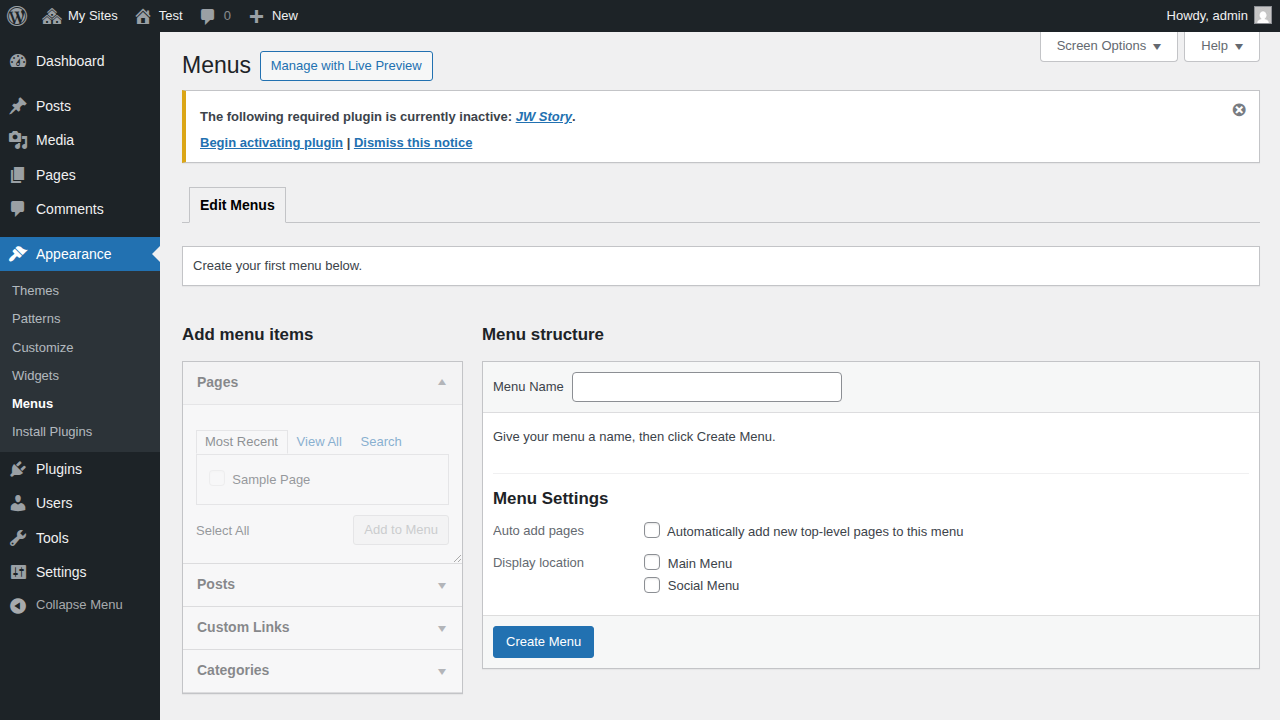The height and width of the screenshot is (720, 1280).
Task: Click the Media icon in sidebar
Action: [x=18, y=140]
